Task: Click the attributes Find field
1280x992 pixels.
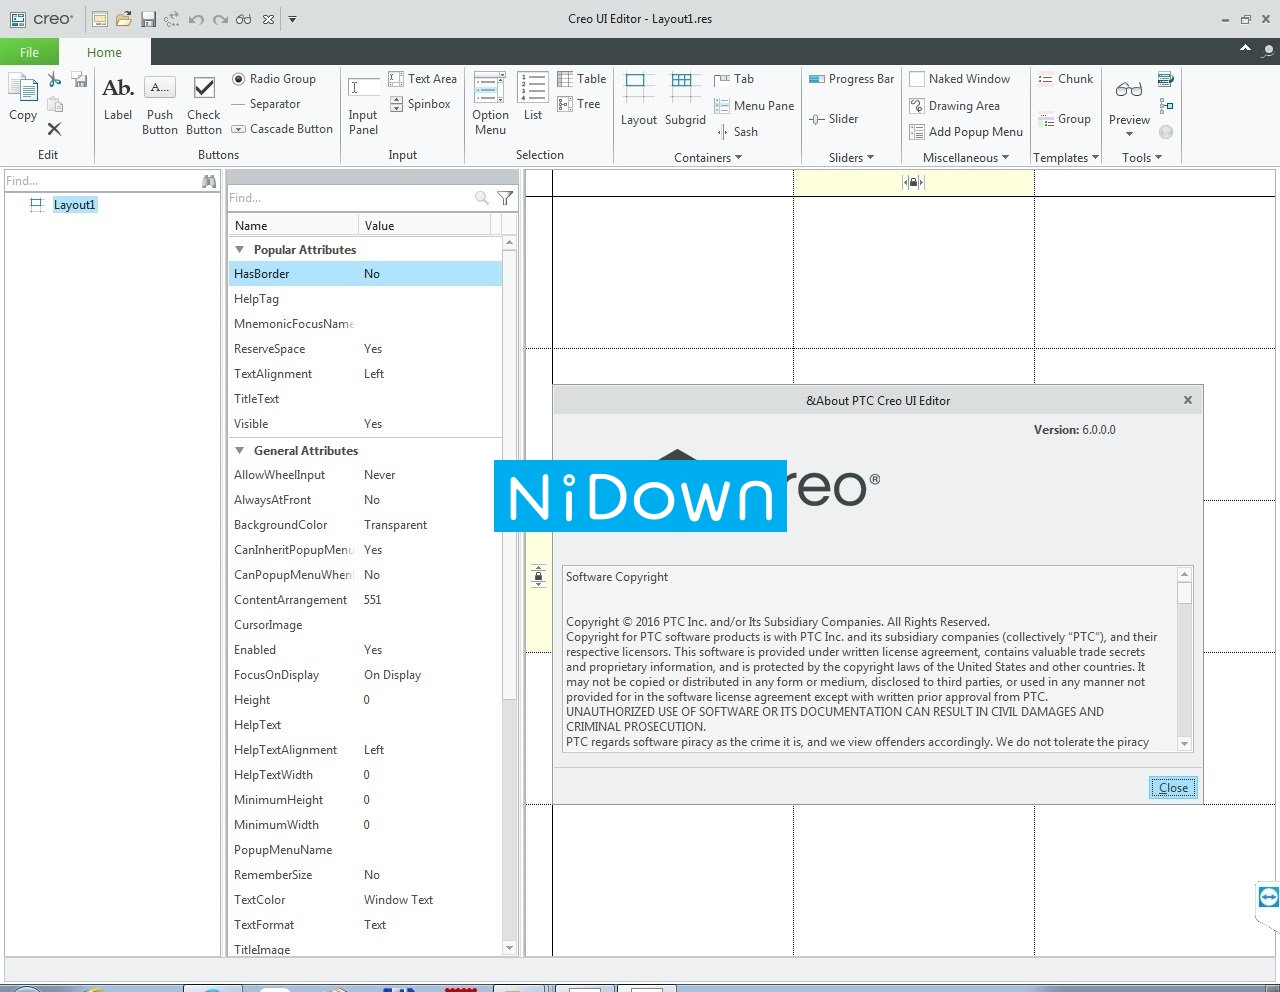Action: [x=350, y=198]
